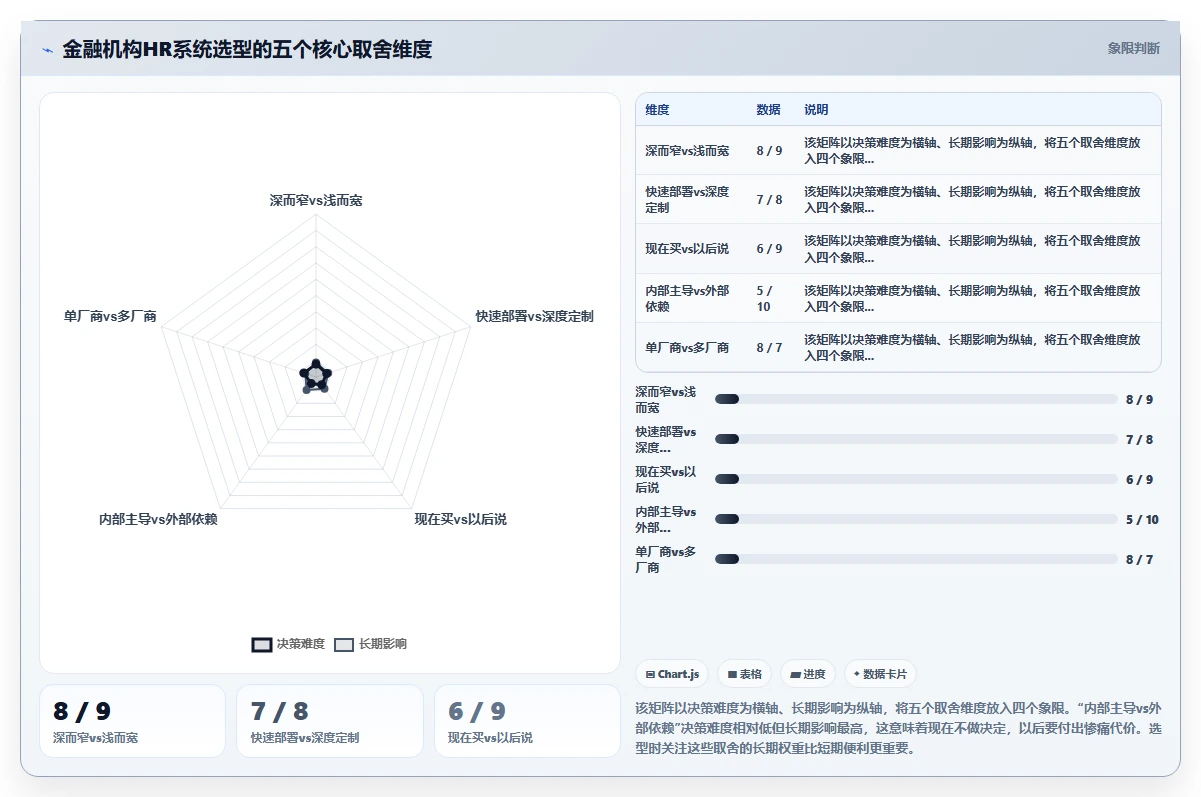Click the description in the 现在买vs以后说 table row
This screenshot has height=797, width=1201.
(x=972, y=249)
